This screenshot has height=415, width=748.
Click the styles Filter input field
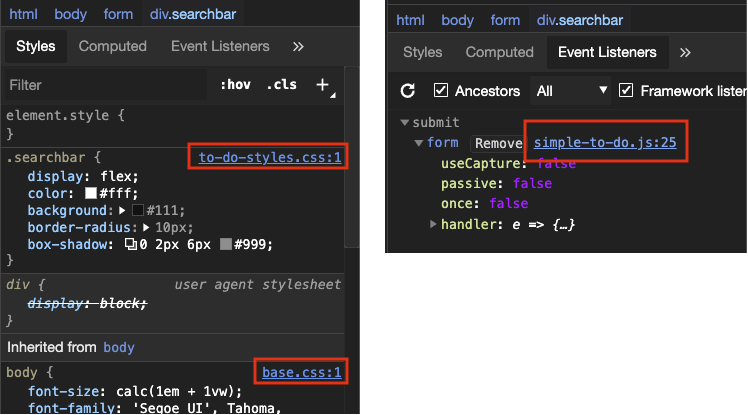coord(106,85)
